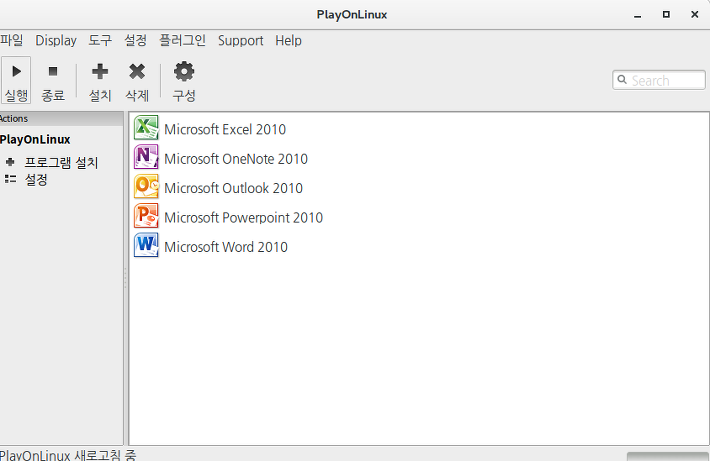Select the 'Microsoft OneNote 2010' text row
Screen dimensions: 710x461
click(x=236, y=159)
